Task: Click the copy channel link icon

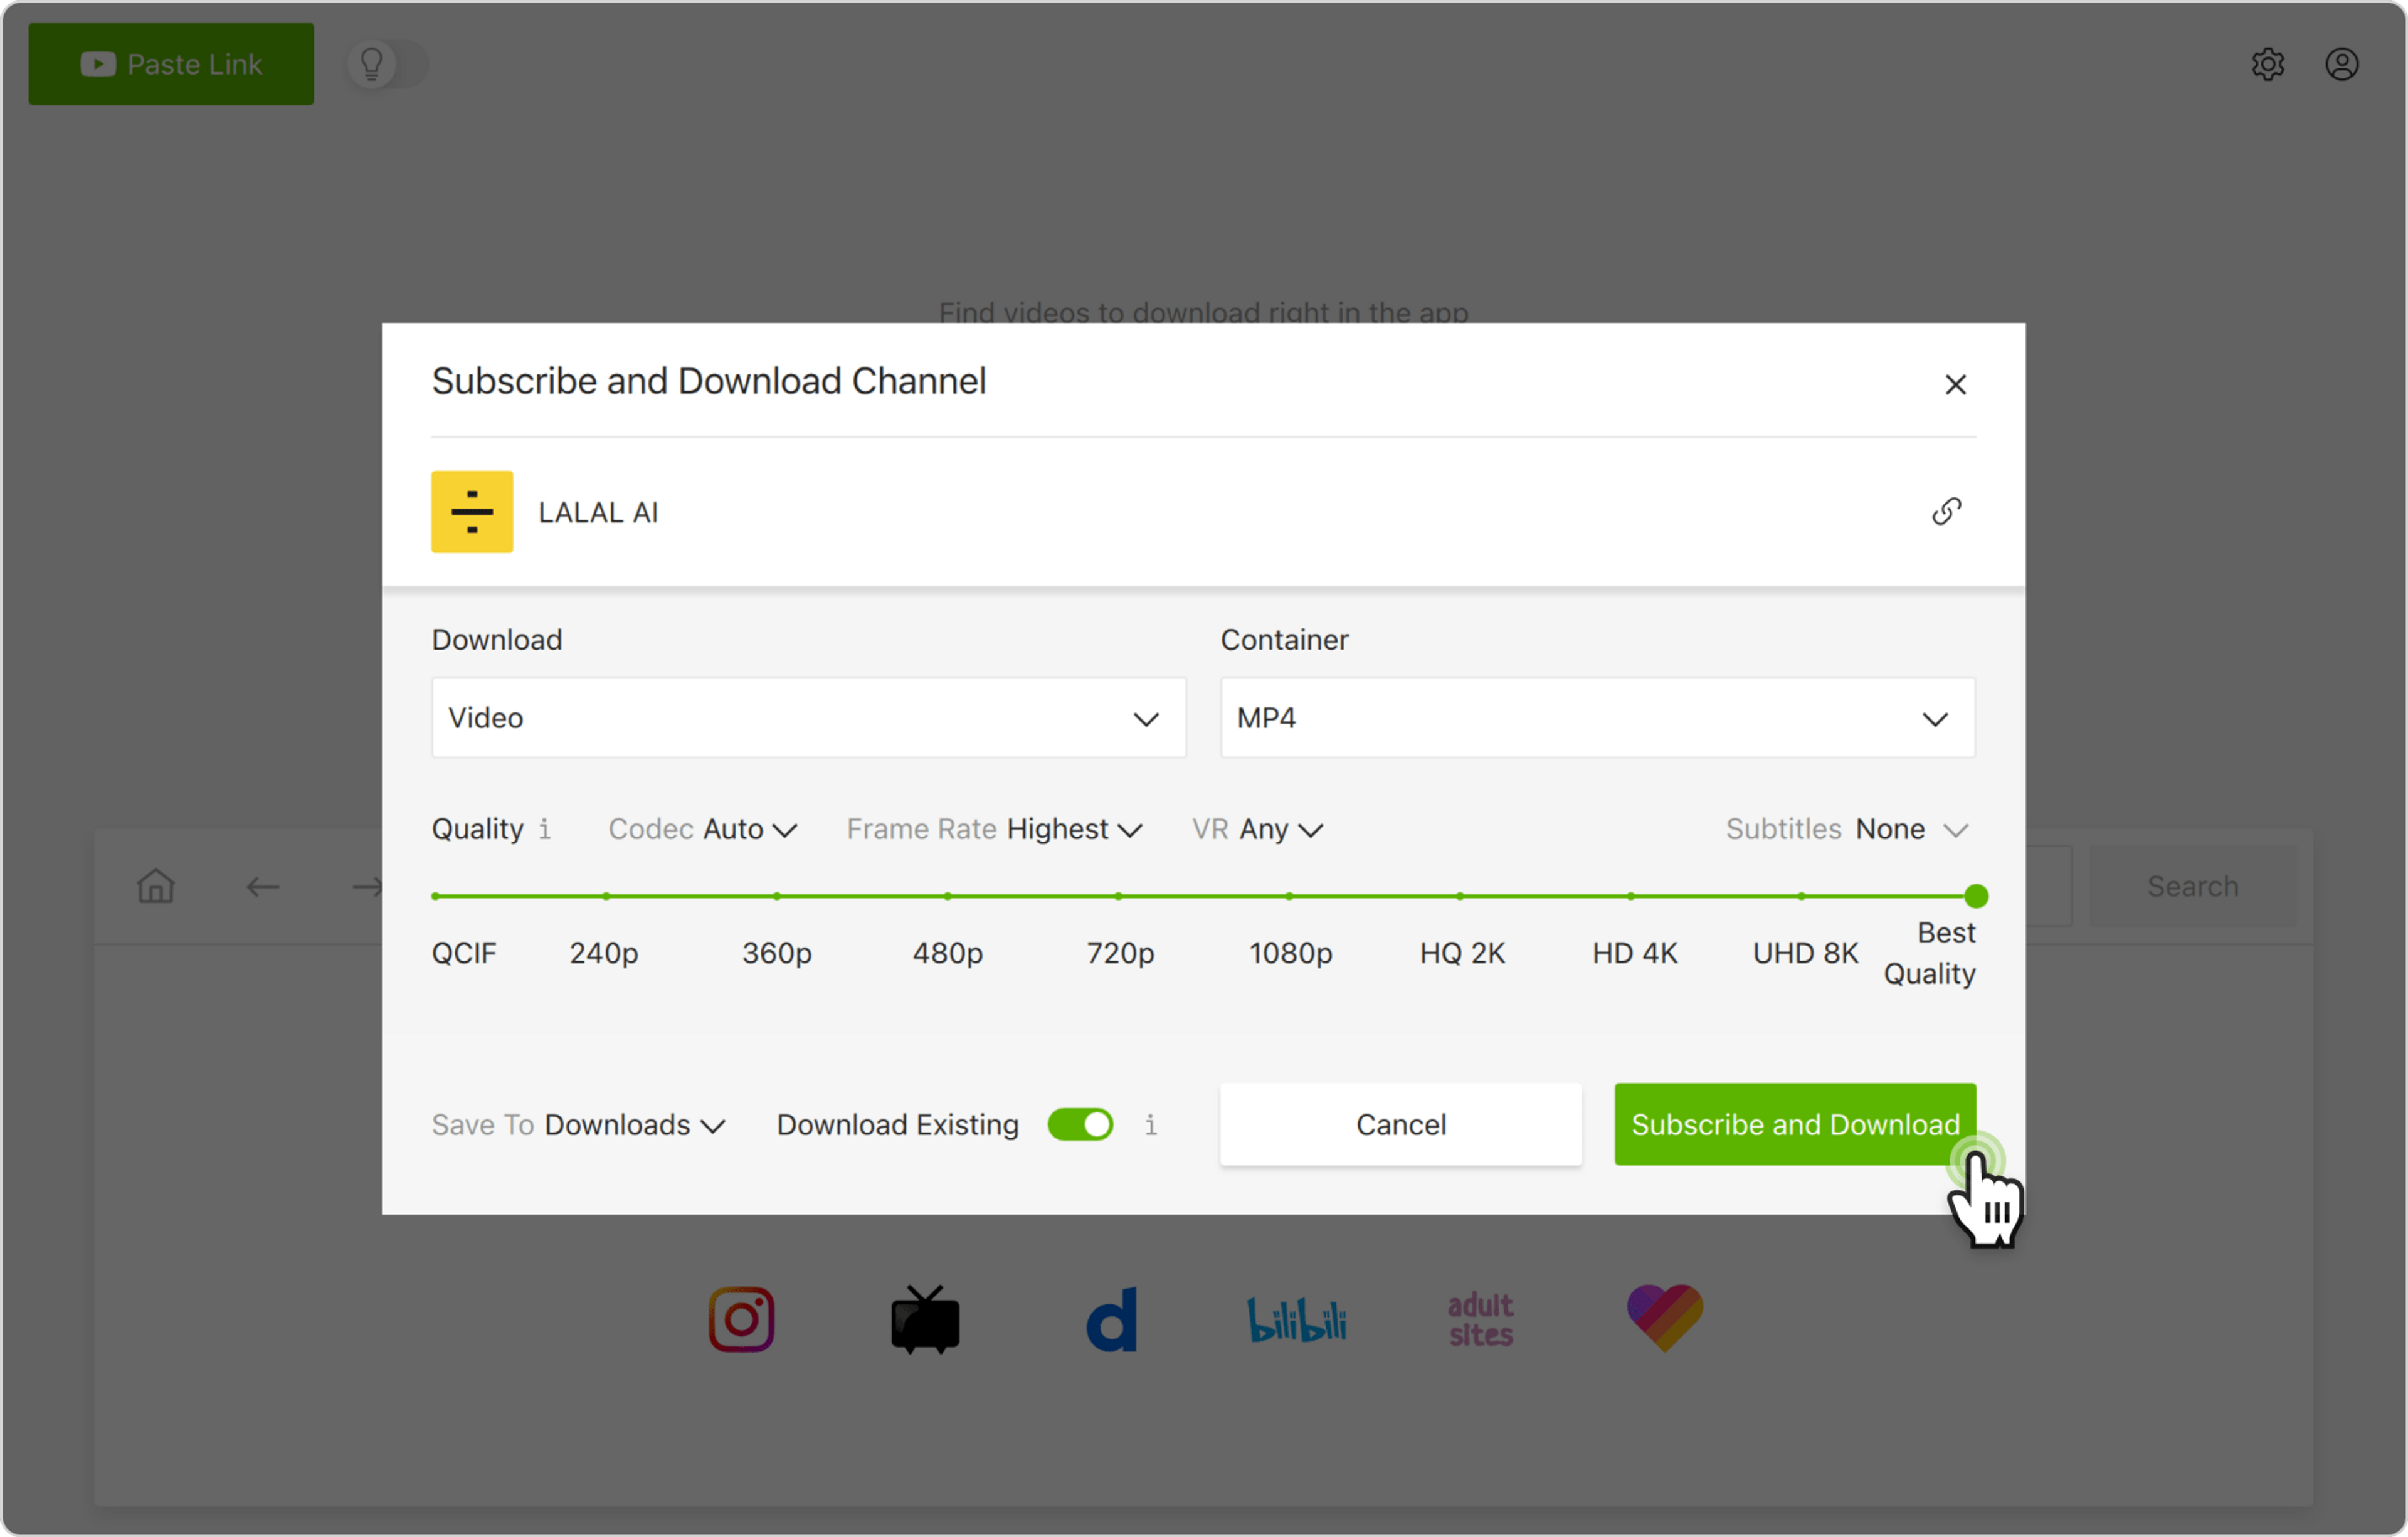Action: coord(1946,512)
